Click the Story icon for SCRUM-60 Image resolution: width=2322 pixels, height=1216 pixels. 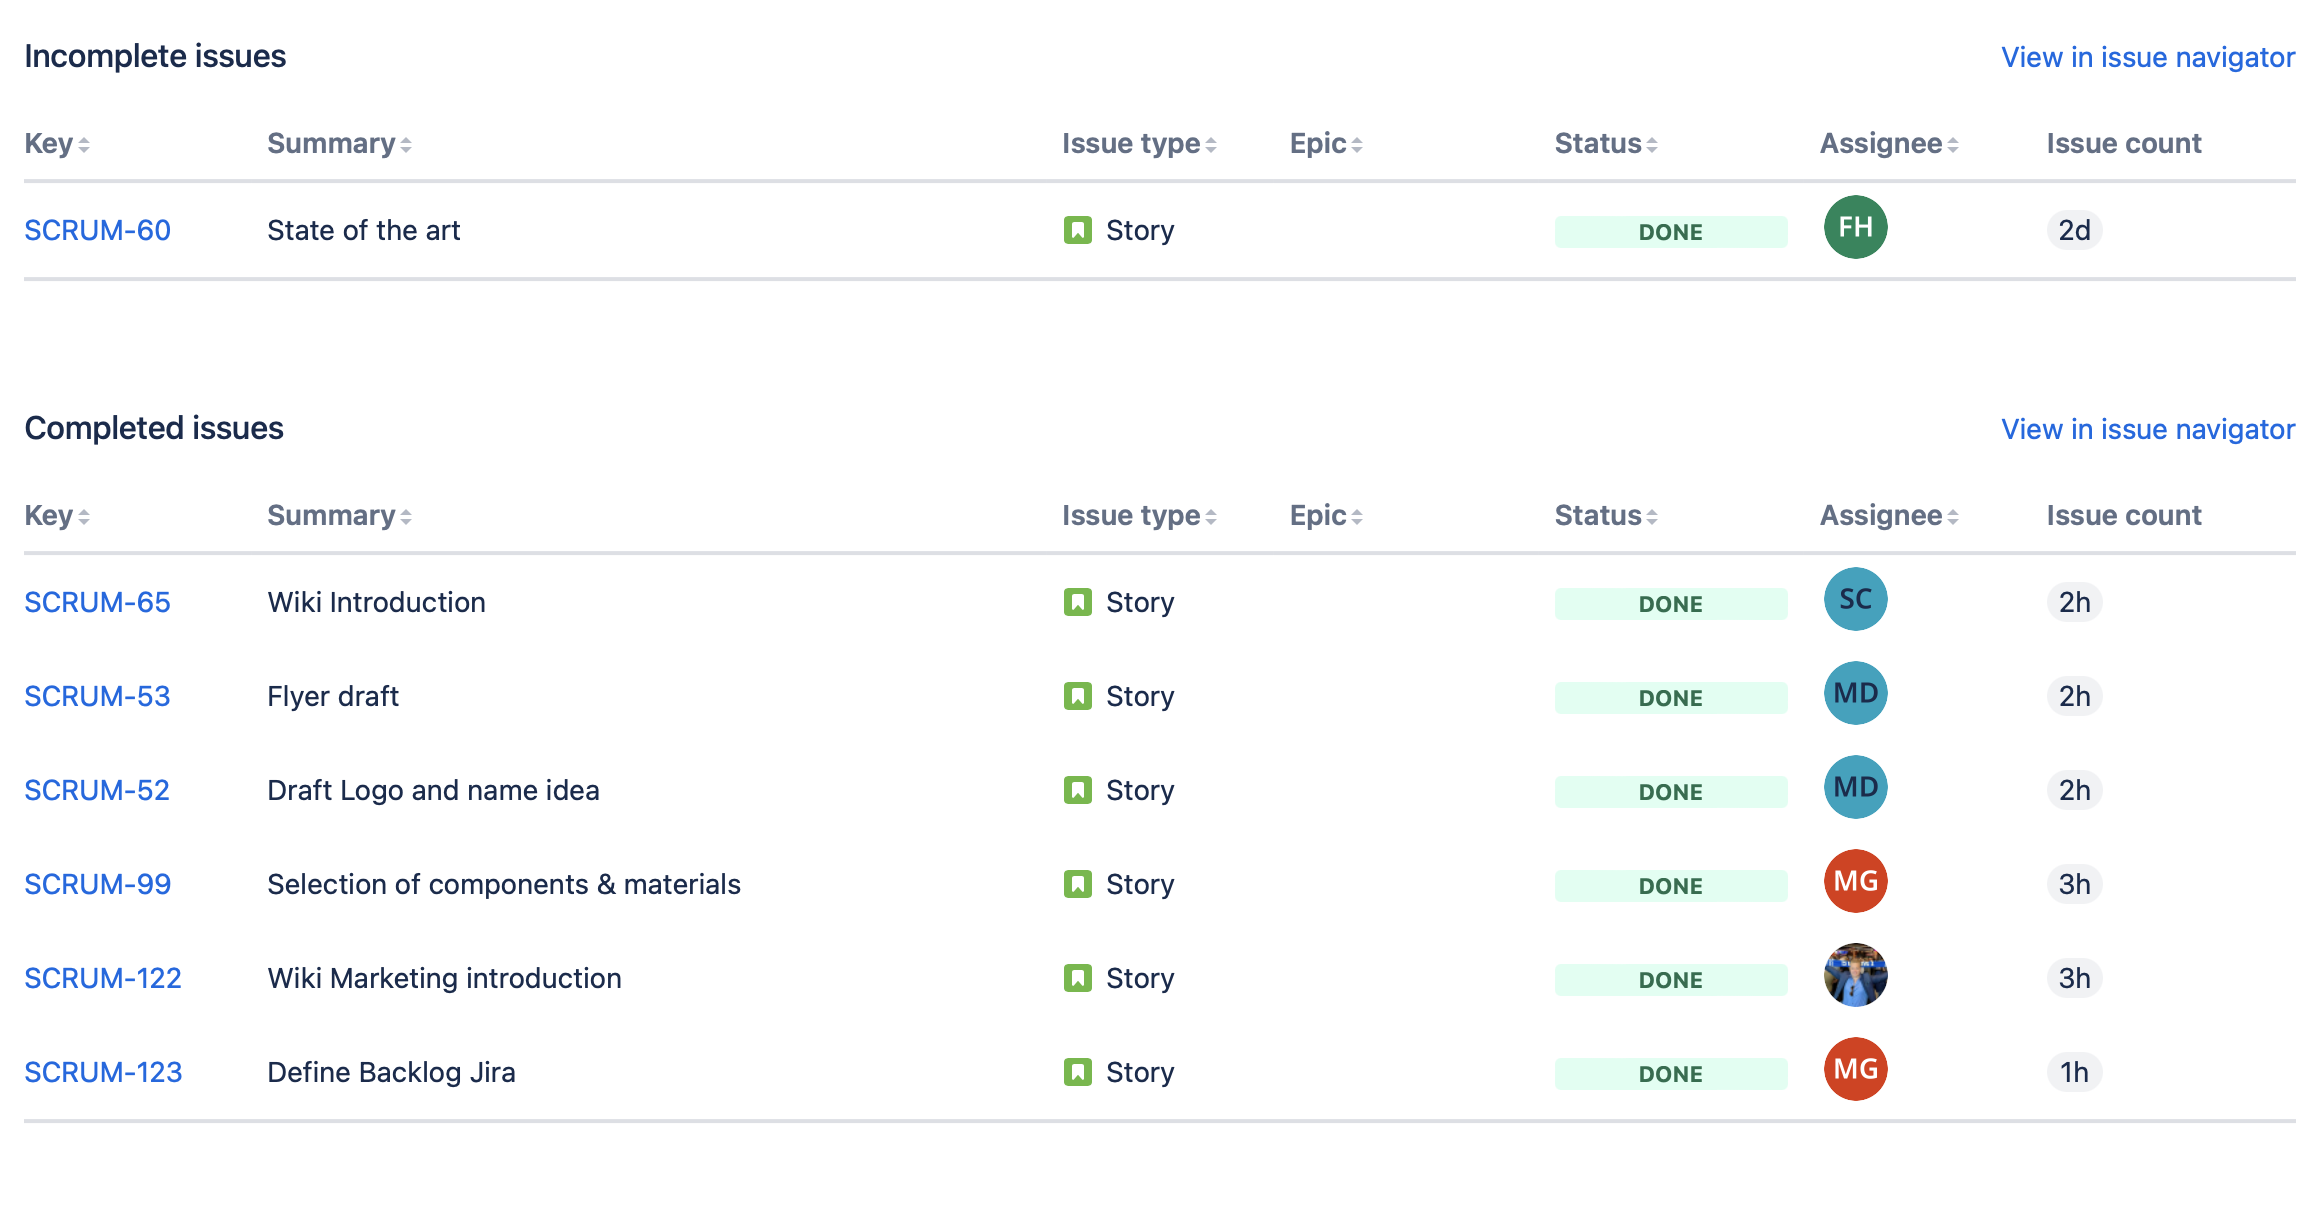pyautogui.click(x=1077, y=230)
